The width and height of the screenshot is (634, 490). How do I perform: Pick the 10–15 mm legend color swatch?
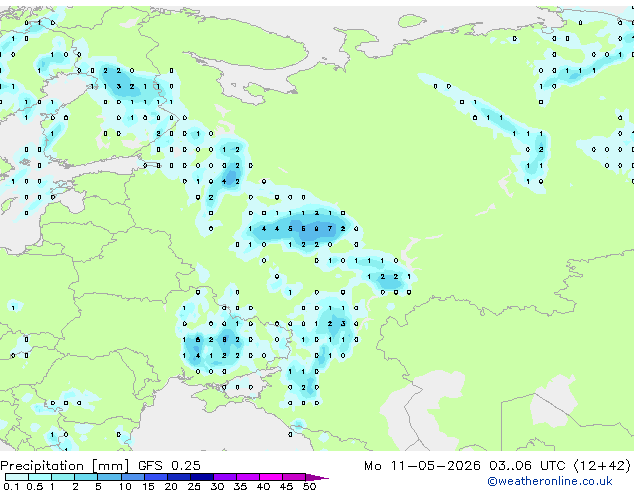[x=132, y=477]
